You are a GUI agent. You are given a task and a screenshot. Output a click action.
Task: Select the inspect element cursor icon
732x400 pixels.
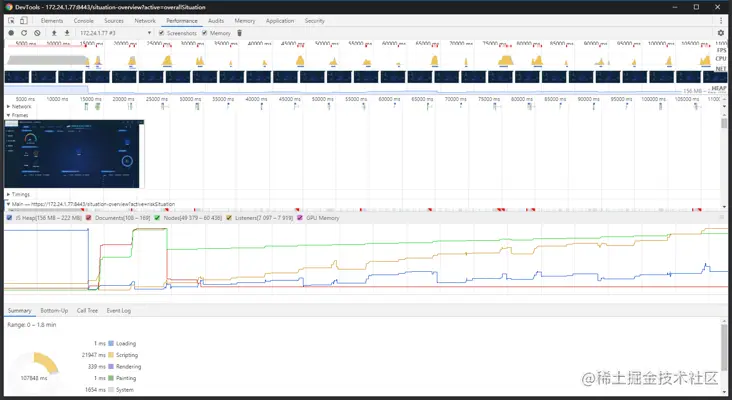tap(11, 21)
